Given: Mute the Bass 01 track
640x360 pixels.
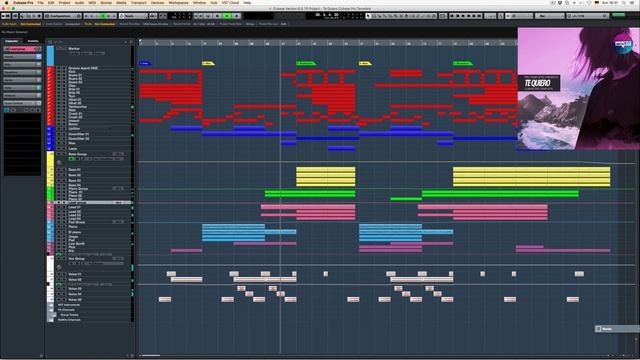Looking at the screenshot, I should point(58,169).
